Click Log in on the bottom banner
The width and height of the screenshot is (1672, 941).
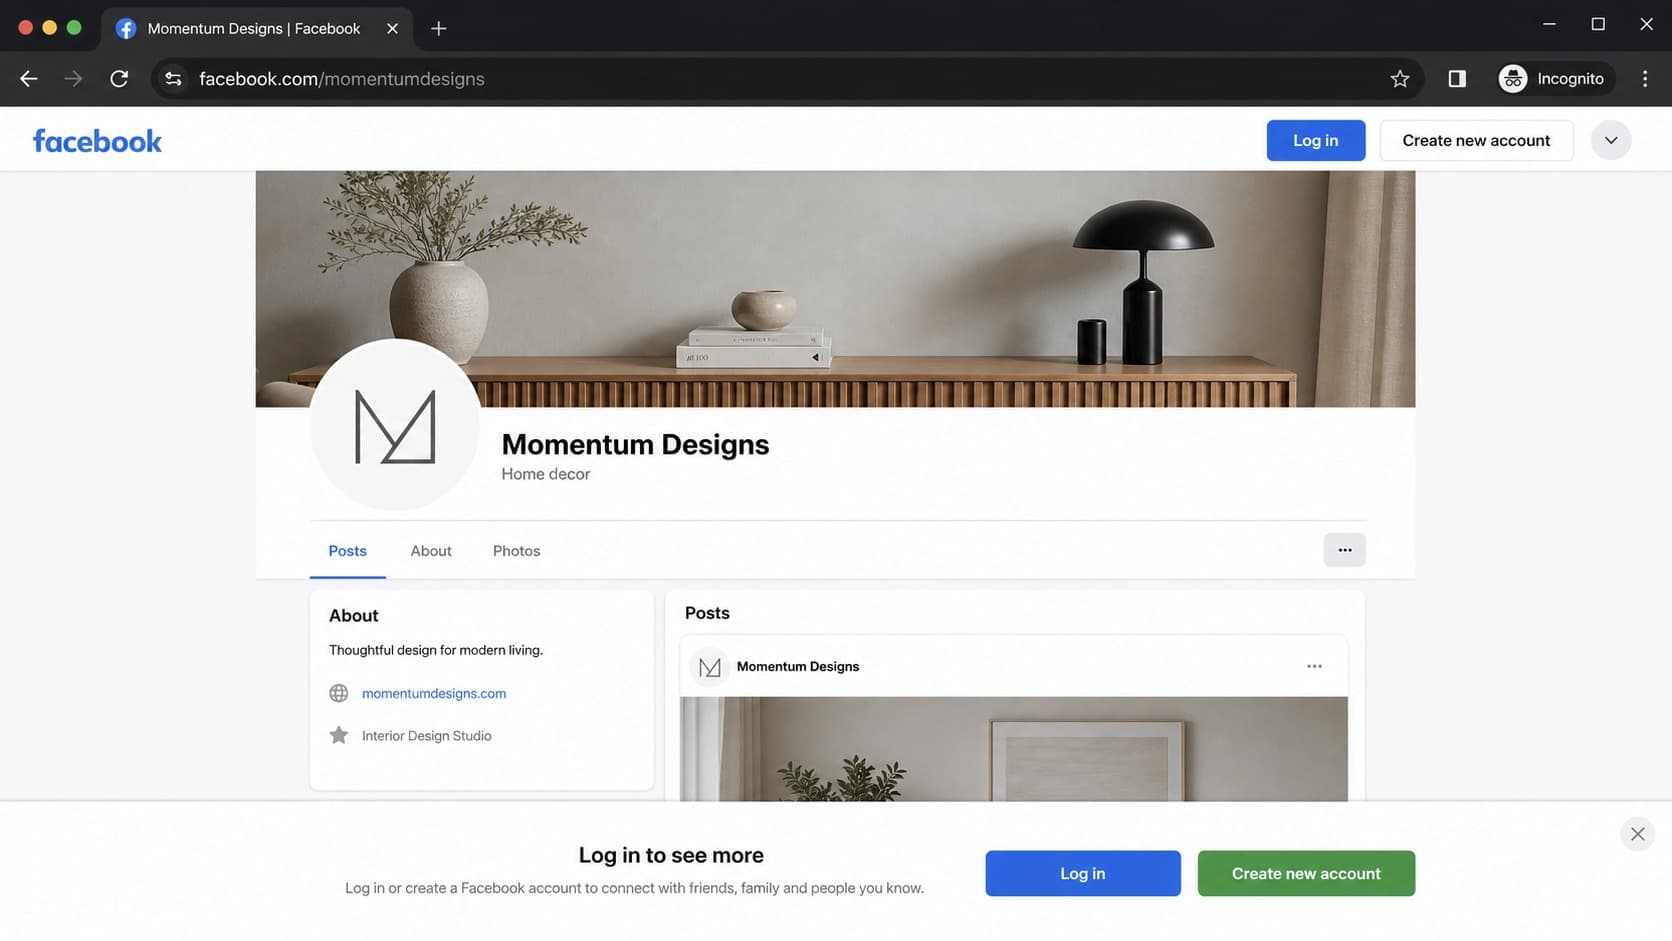click(x=1083, y=873)
